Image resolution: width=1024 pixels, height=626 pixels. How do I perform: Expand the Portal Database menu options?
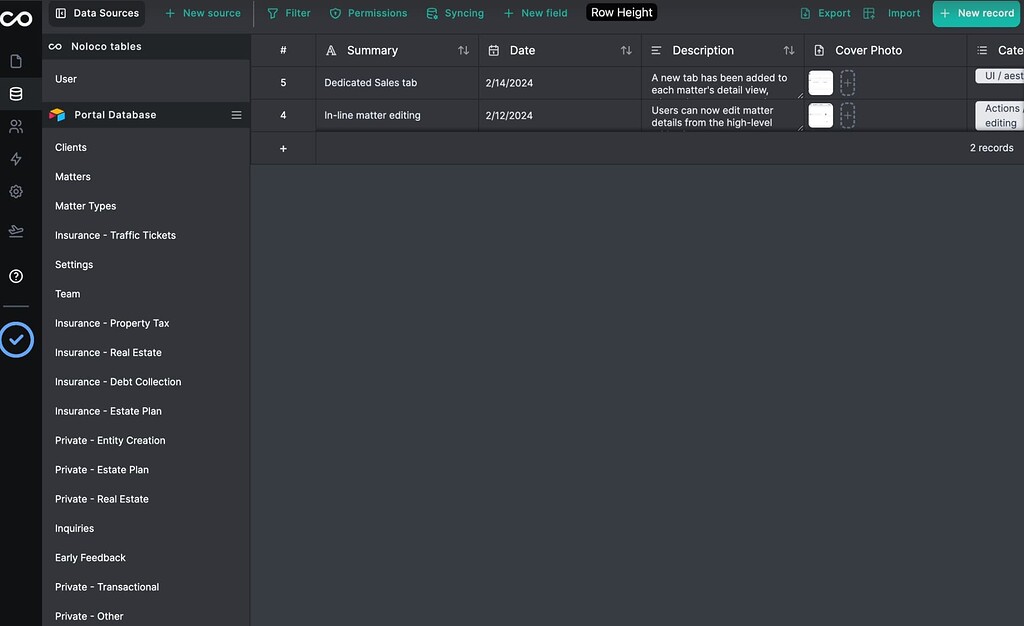pyautogui.click(x=237, y=114)
